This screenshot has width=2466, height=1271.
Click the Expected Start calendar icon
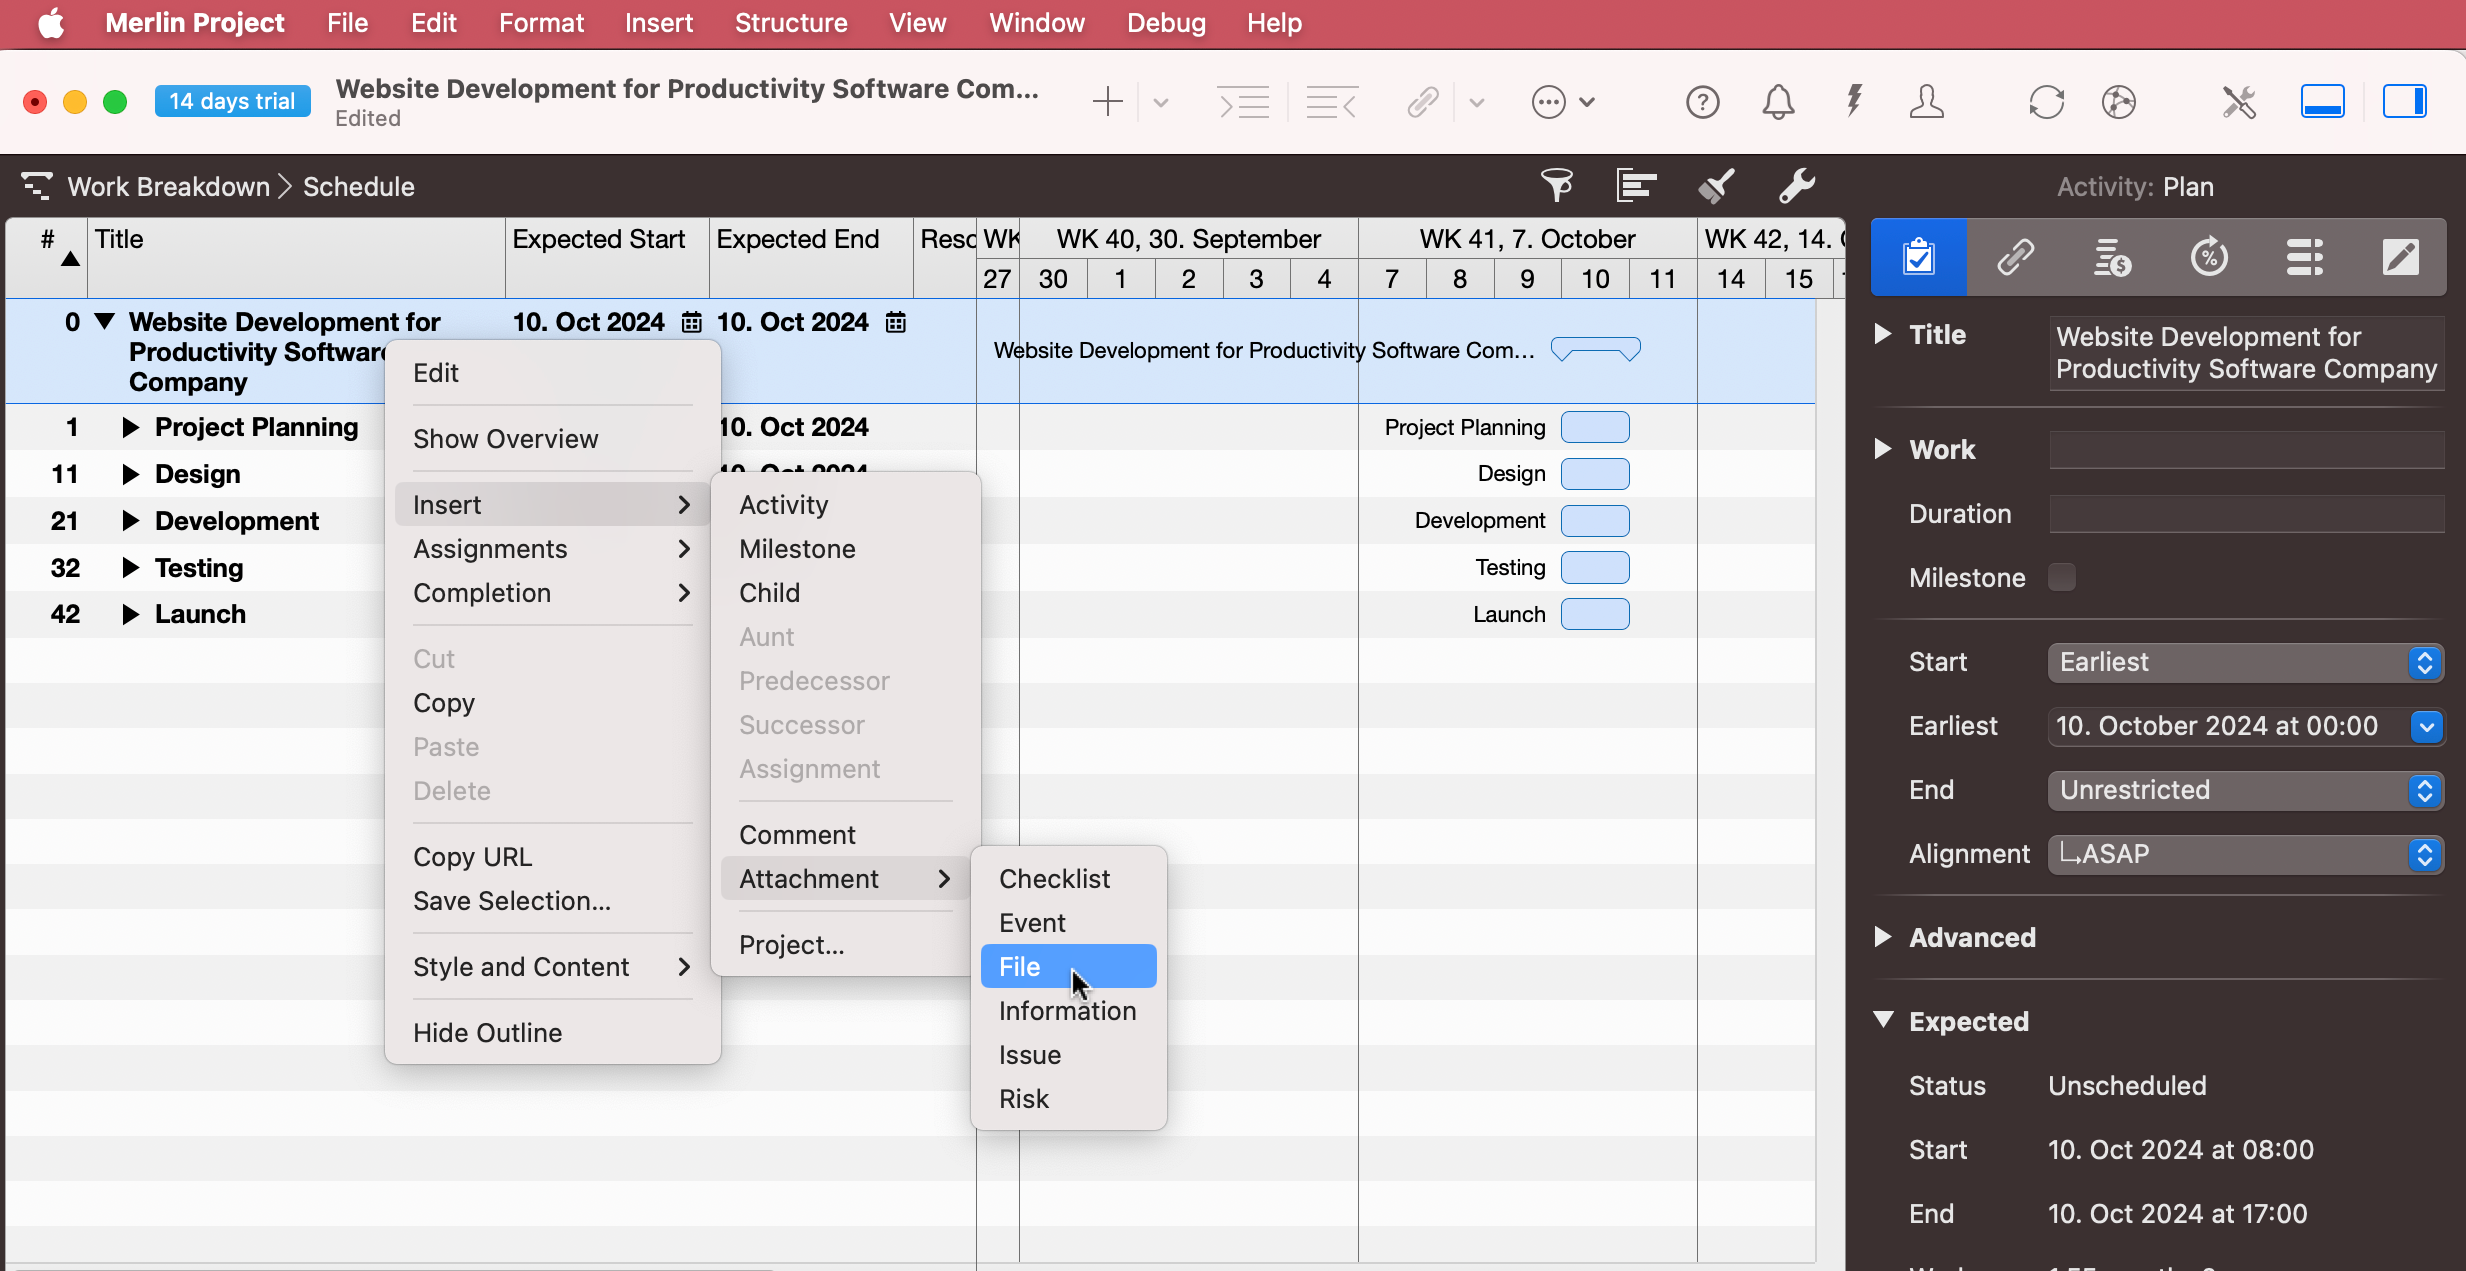pos(691,322)
